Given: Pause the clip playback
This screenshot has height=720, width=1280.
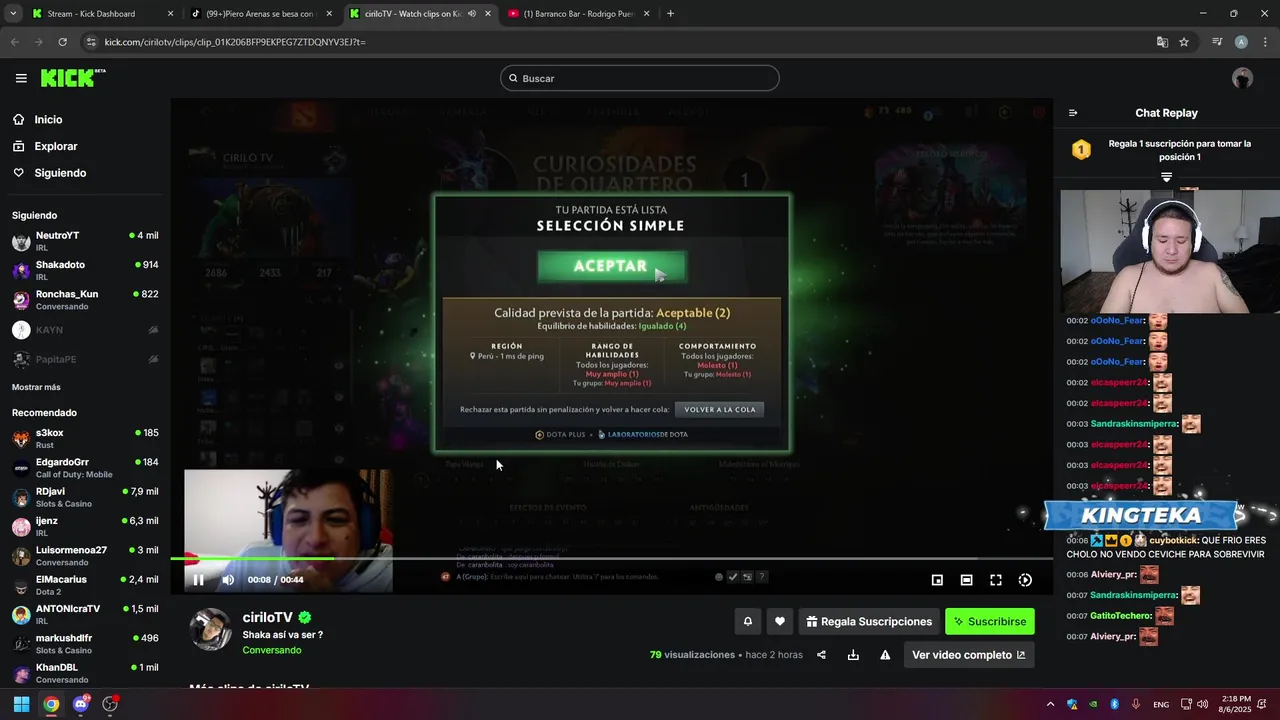Looking at the screenshot, I should (x=198, y=580).
